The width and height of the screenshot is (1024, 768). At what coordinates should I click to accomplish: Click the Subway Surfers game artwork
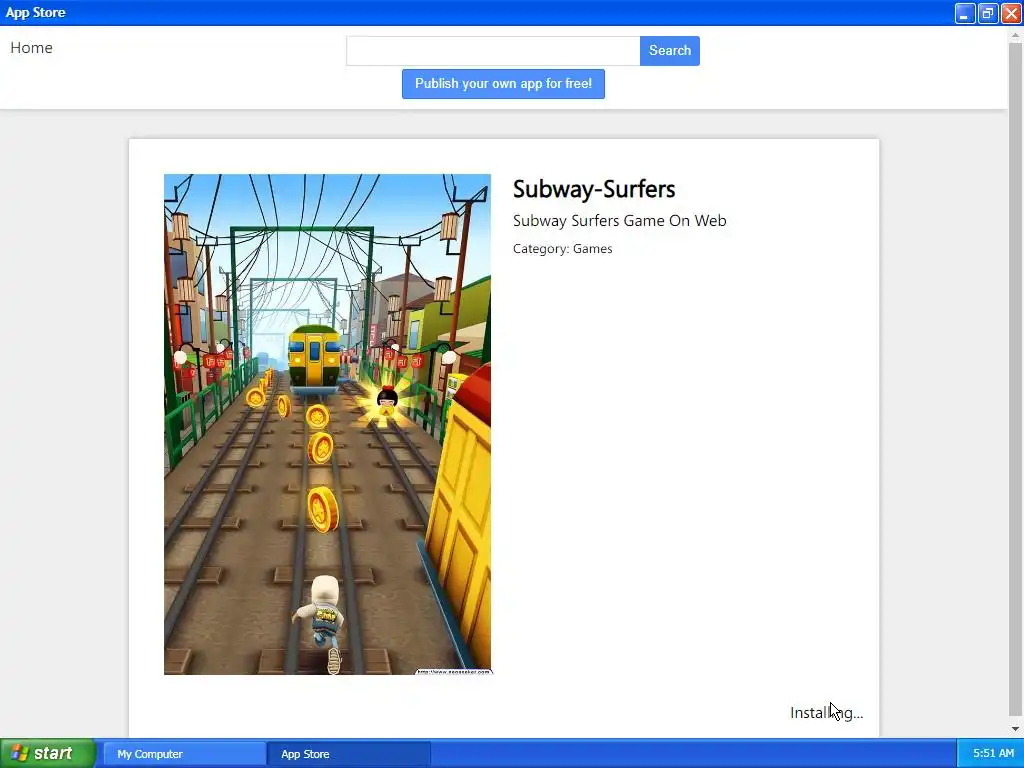(327, 424)
